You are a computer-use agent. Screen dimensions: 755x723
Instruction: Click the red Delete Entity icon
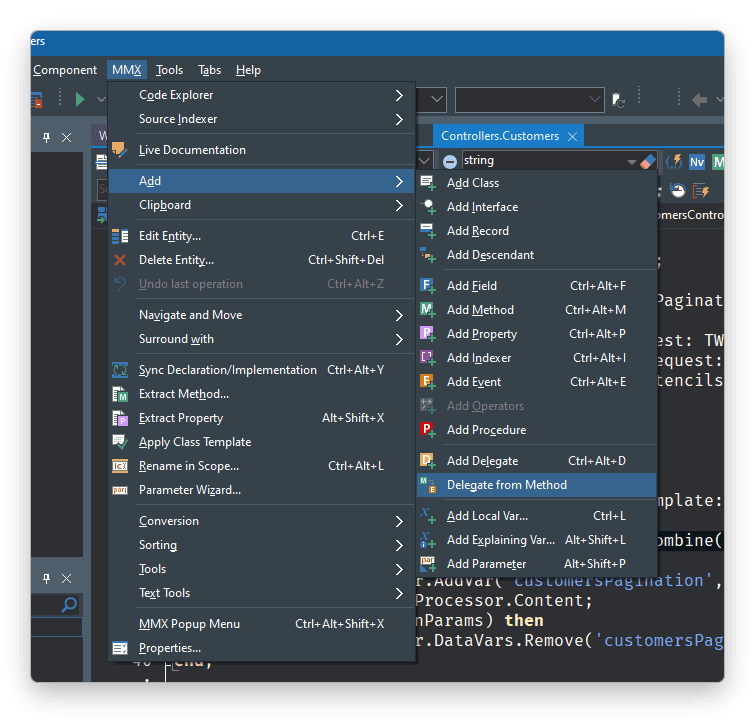[120, 260]
